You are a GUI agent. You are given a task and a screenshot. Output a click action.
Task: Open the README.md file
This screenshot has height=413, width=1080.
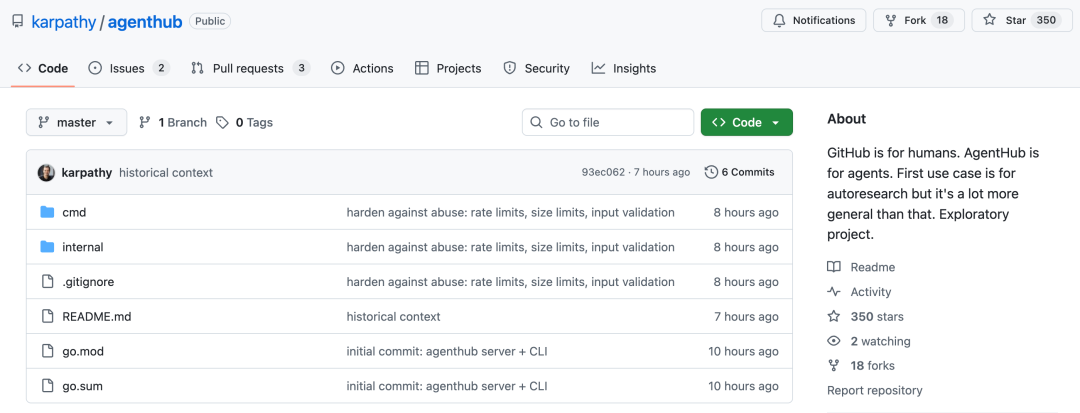pos(96,317)
